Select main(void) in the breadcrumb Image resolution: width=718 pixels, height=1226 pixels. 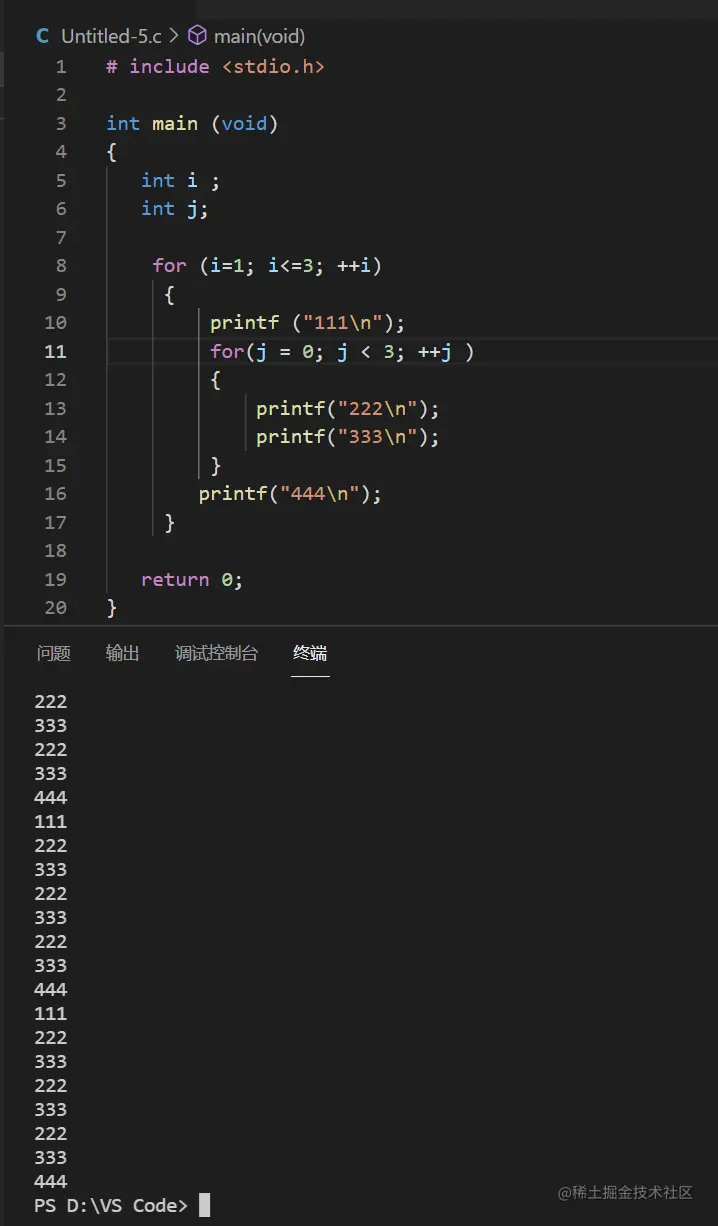(259, 36)
